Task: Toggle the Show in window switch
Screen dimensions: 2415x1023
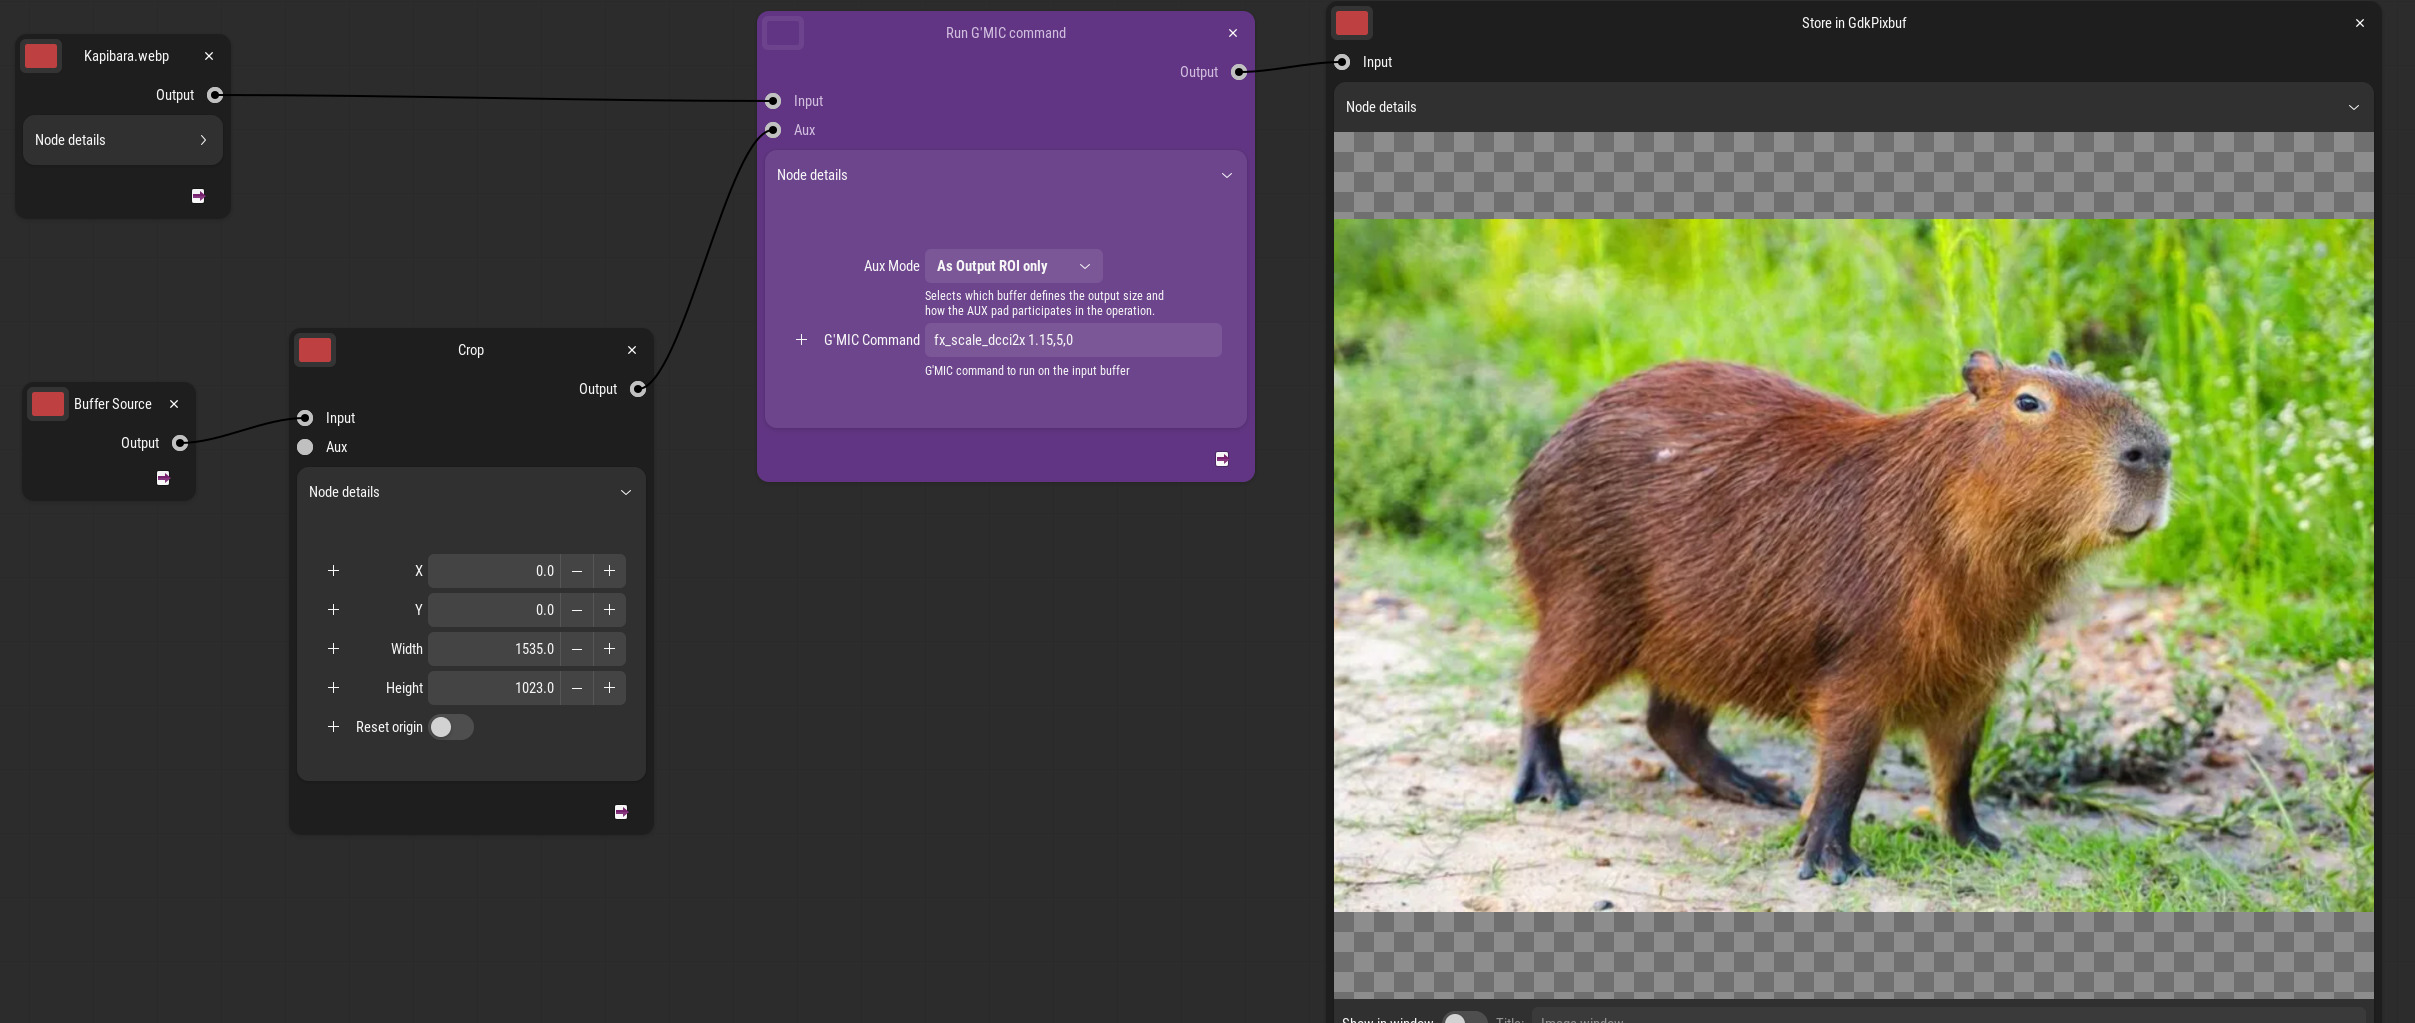Action: (x=1463, y=1017)
